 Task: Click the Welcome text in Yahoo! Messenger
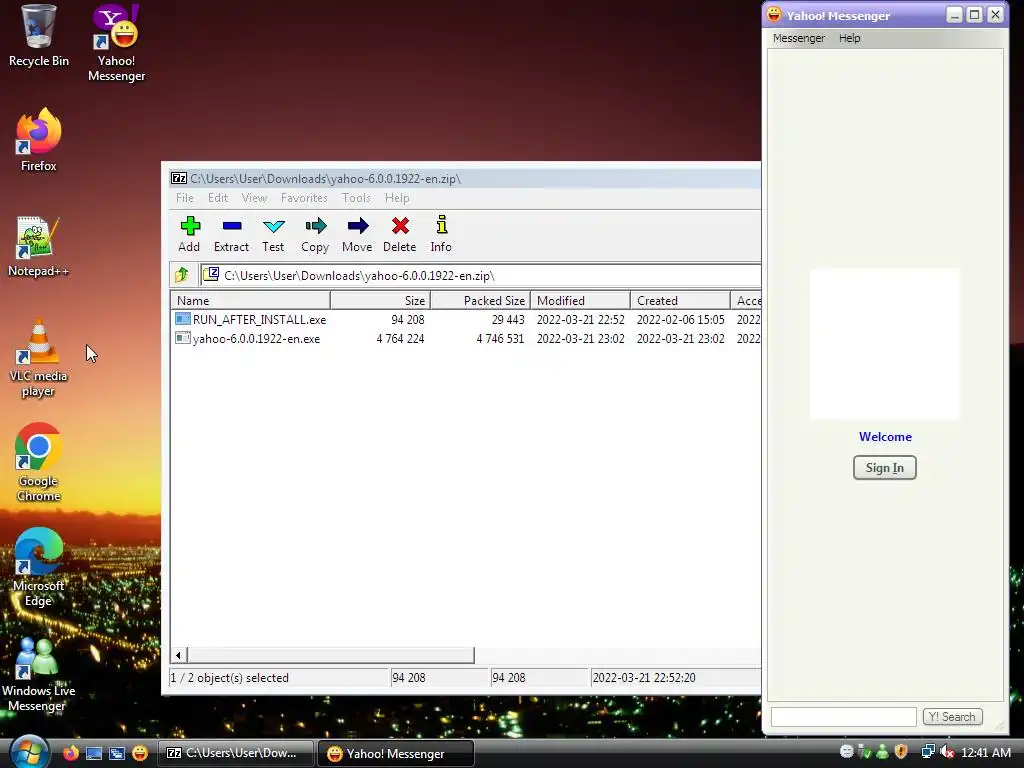tap(885, 437)
